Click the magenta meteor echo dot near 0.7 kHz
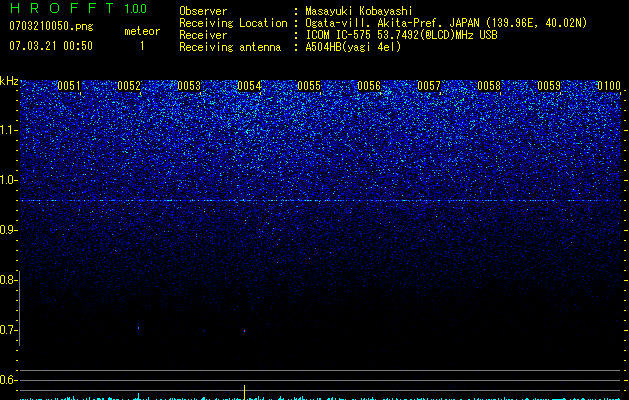 [x=244, y=331]
